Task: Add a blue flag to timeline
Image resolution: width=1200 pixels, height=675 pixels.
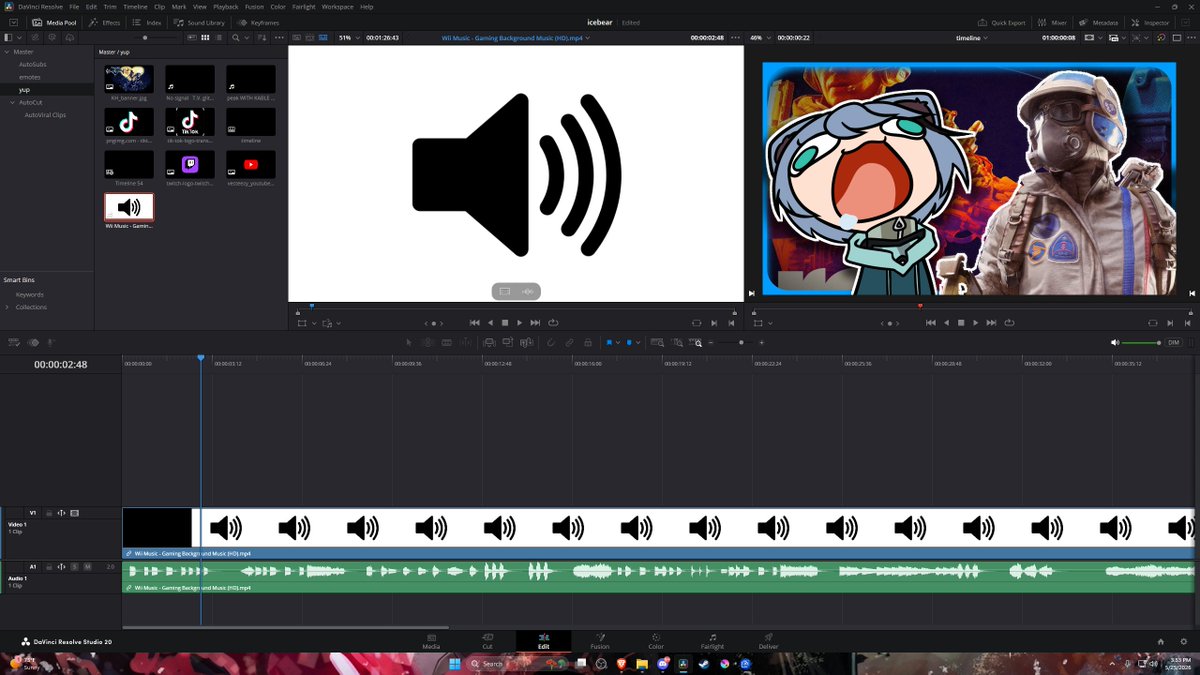Action: [x=608, y=342]
